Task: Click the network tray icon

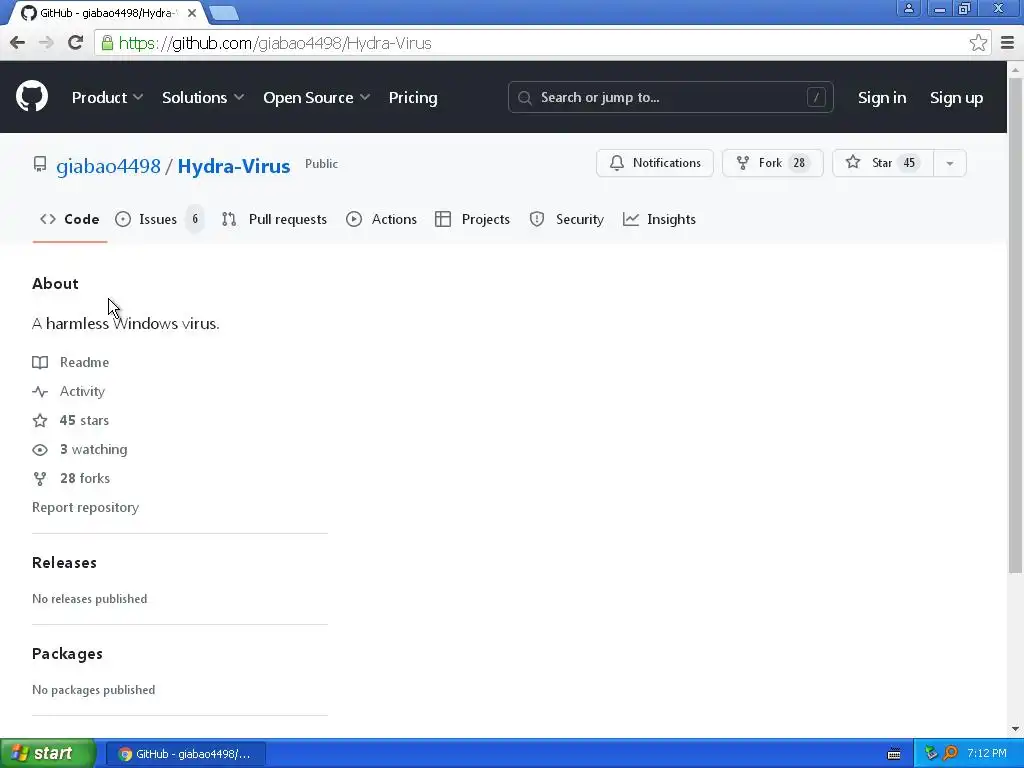Action: click(x=931, y=753)
